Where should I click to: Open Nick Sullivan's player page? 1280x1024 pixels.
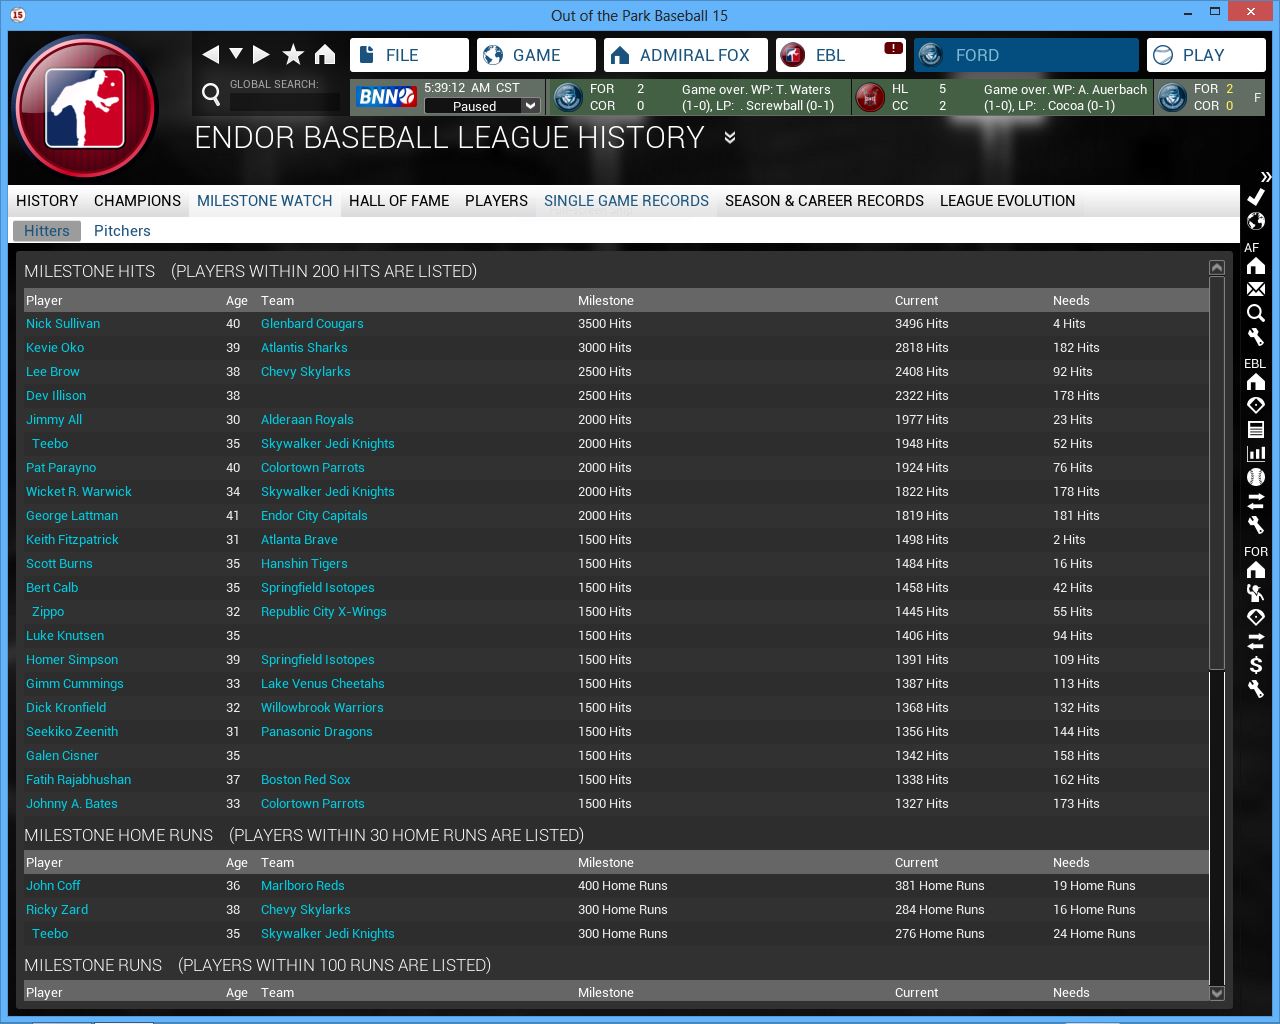pos(63,324)
